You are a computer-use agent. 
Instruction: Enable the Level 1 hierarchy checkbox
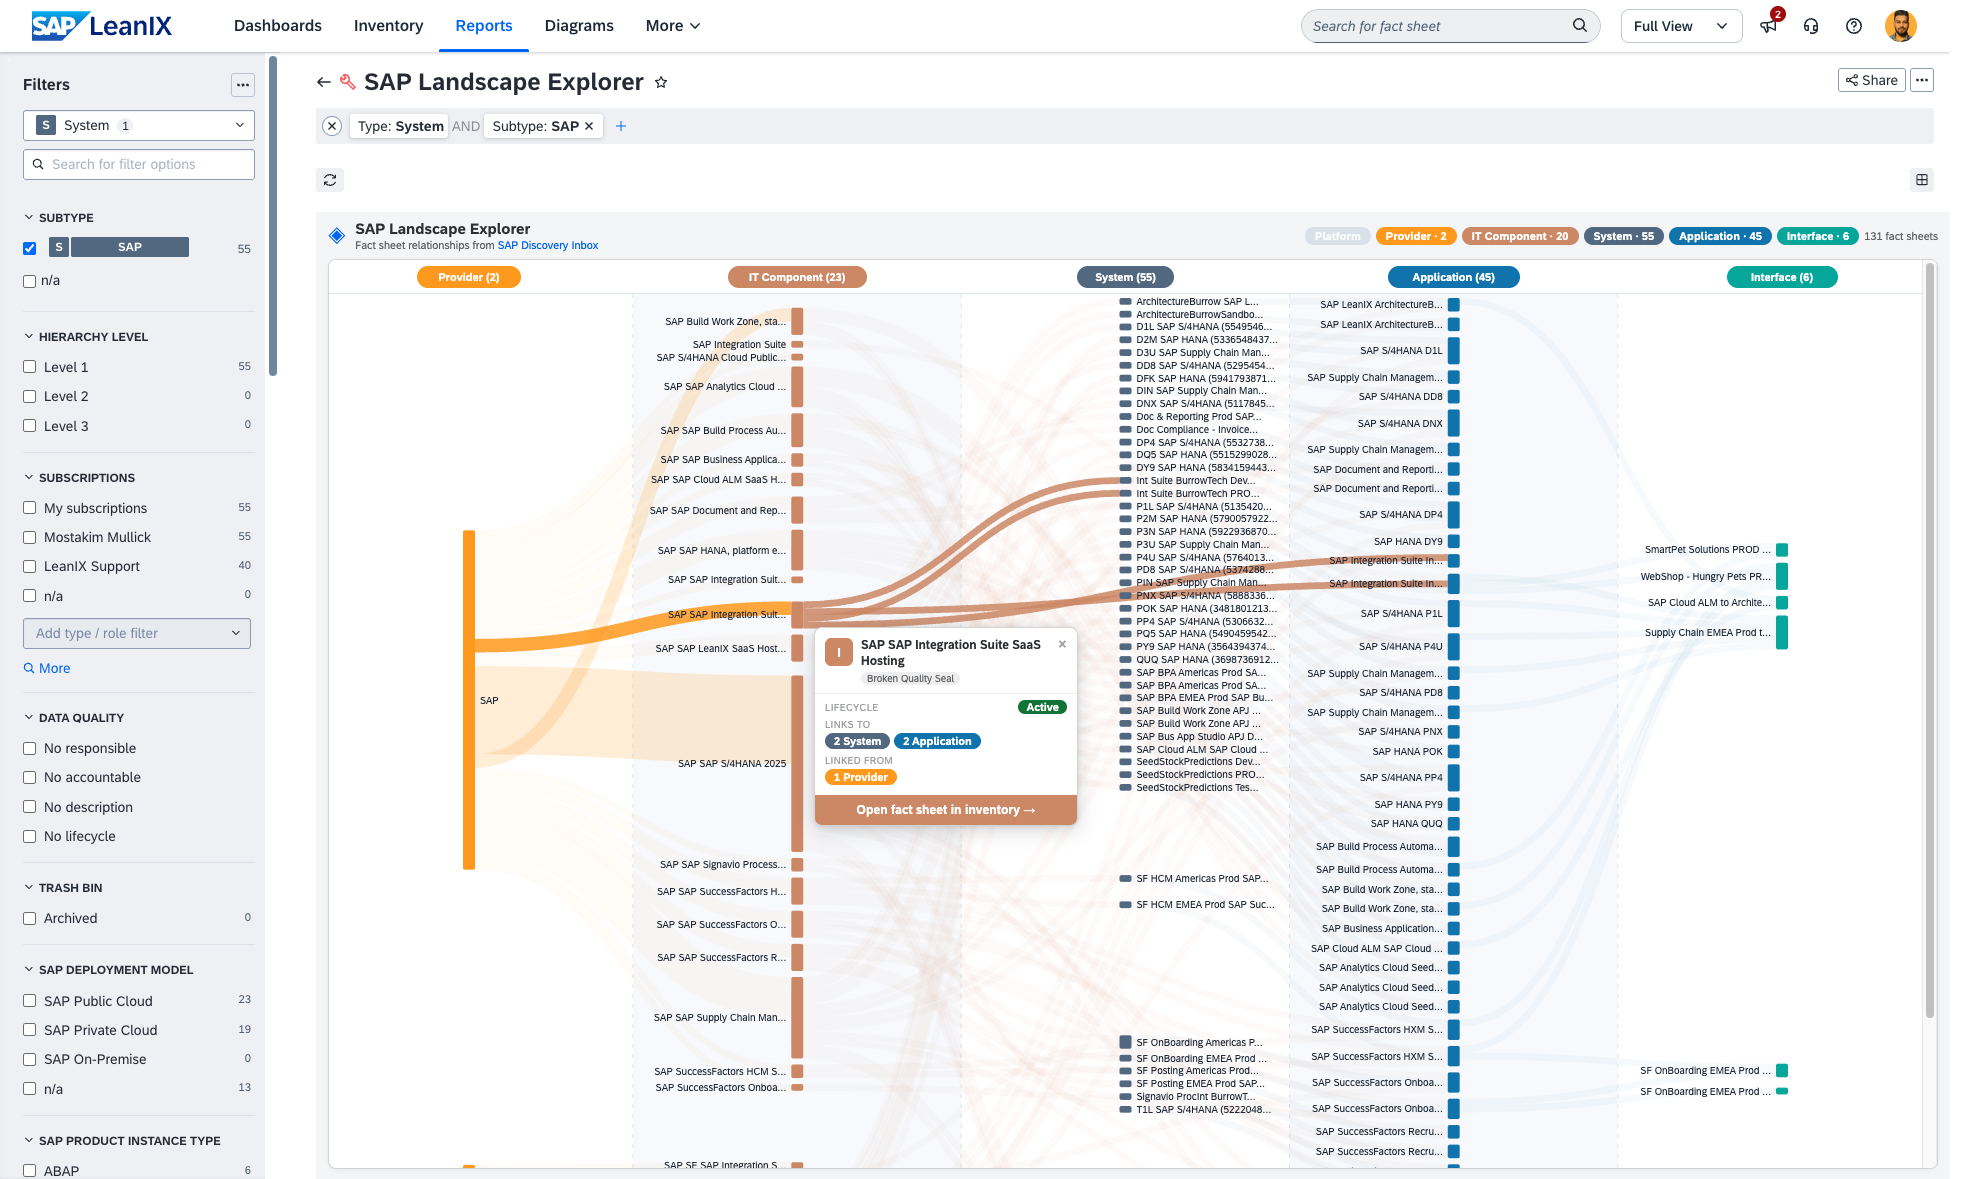pyautogui.click(x=30, y=367)
